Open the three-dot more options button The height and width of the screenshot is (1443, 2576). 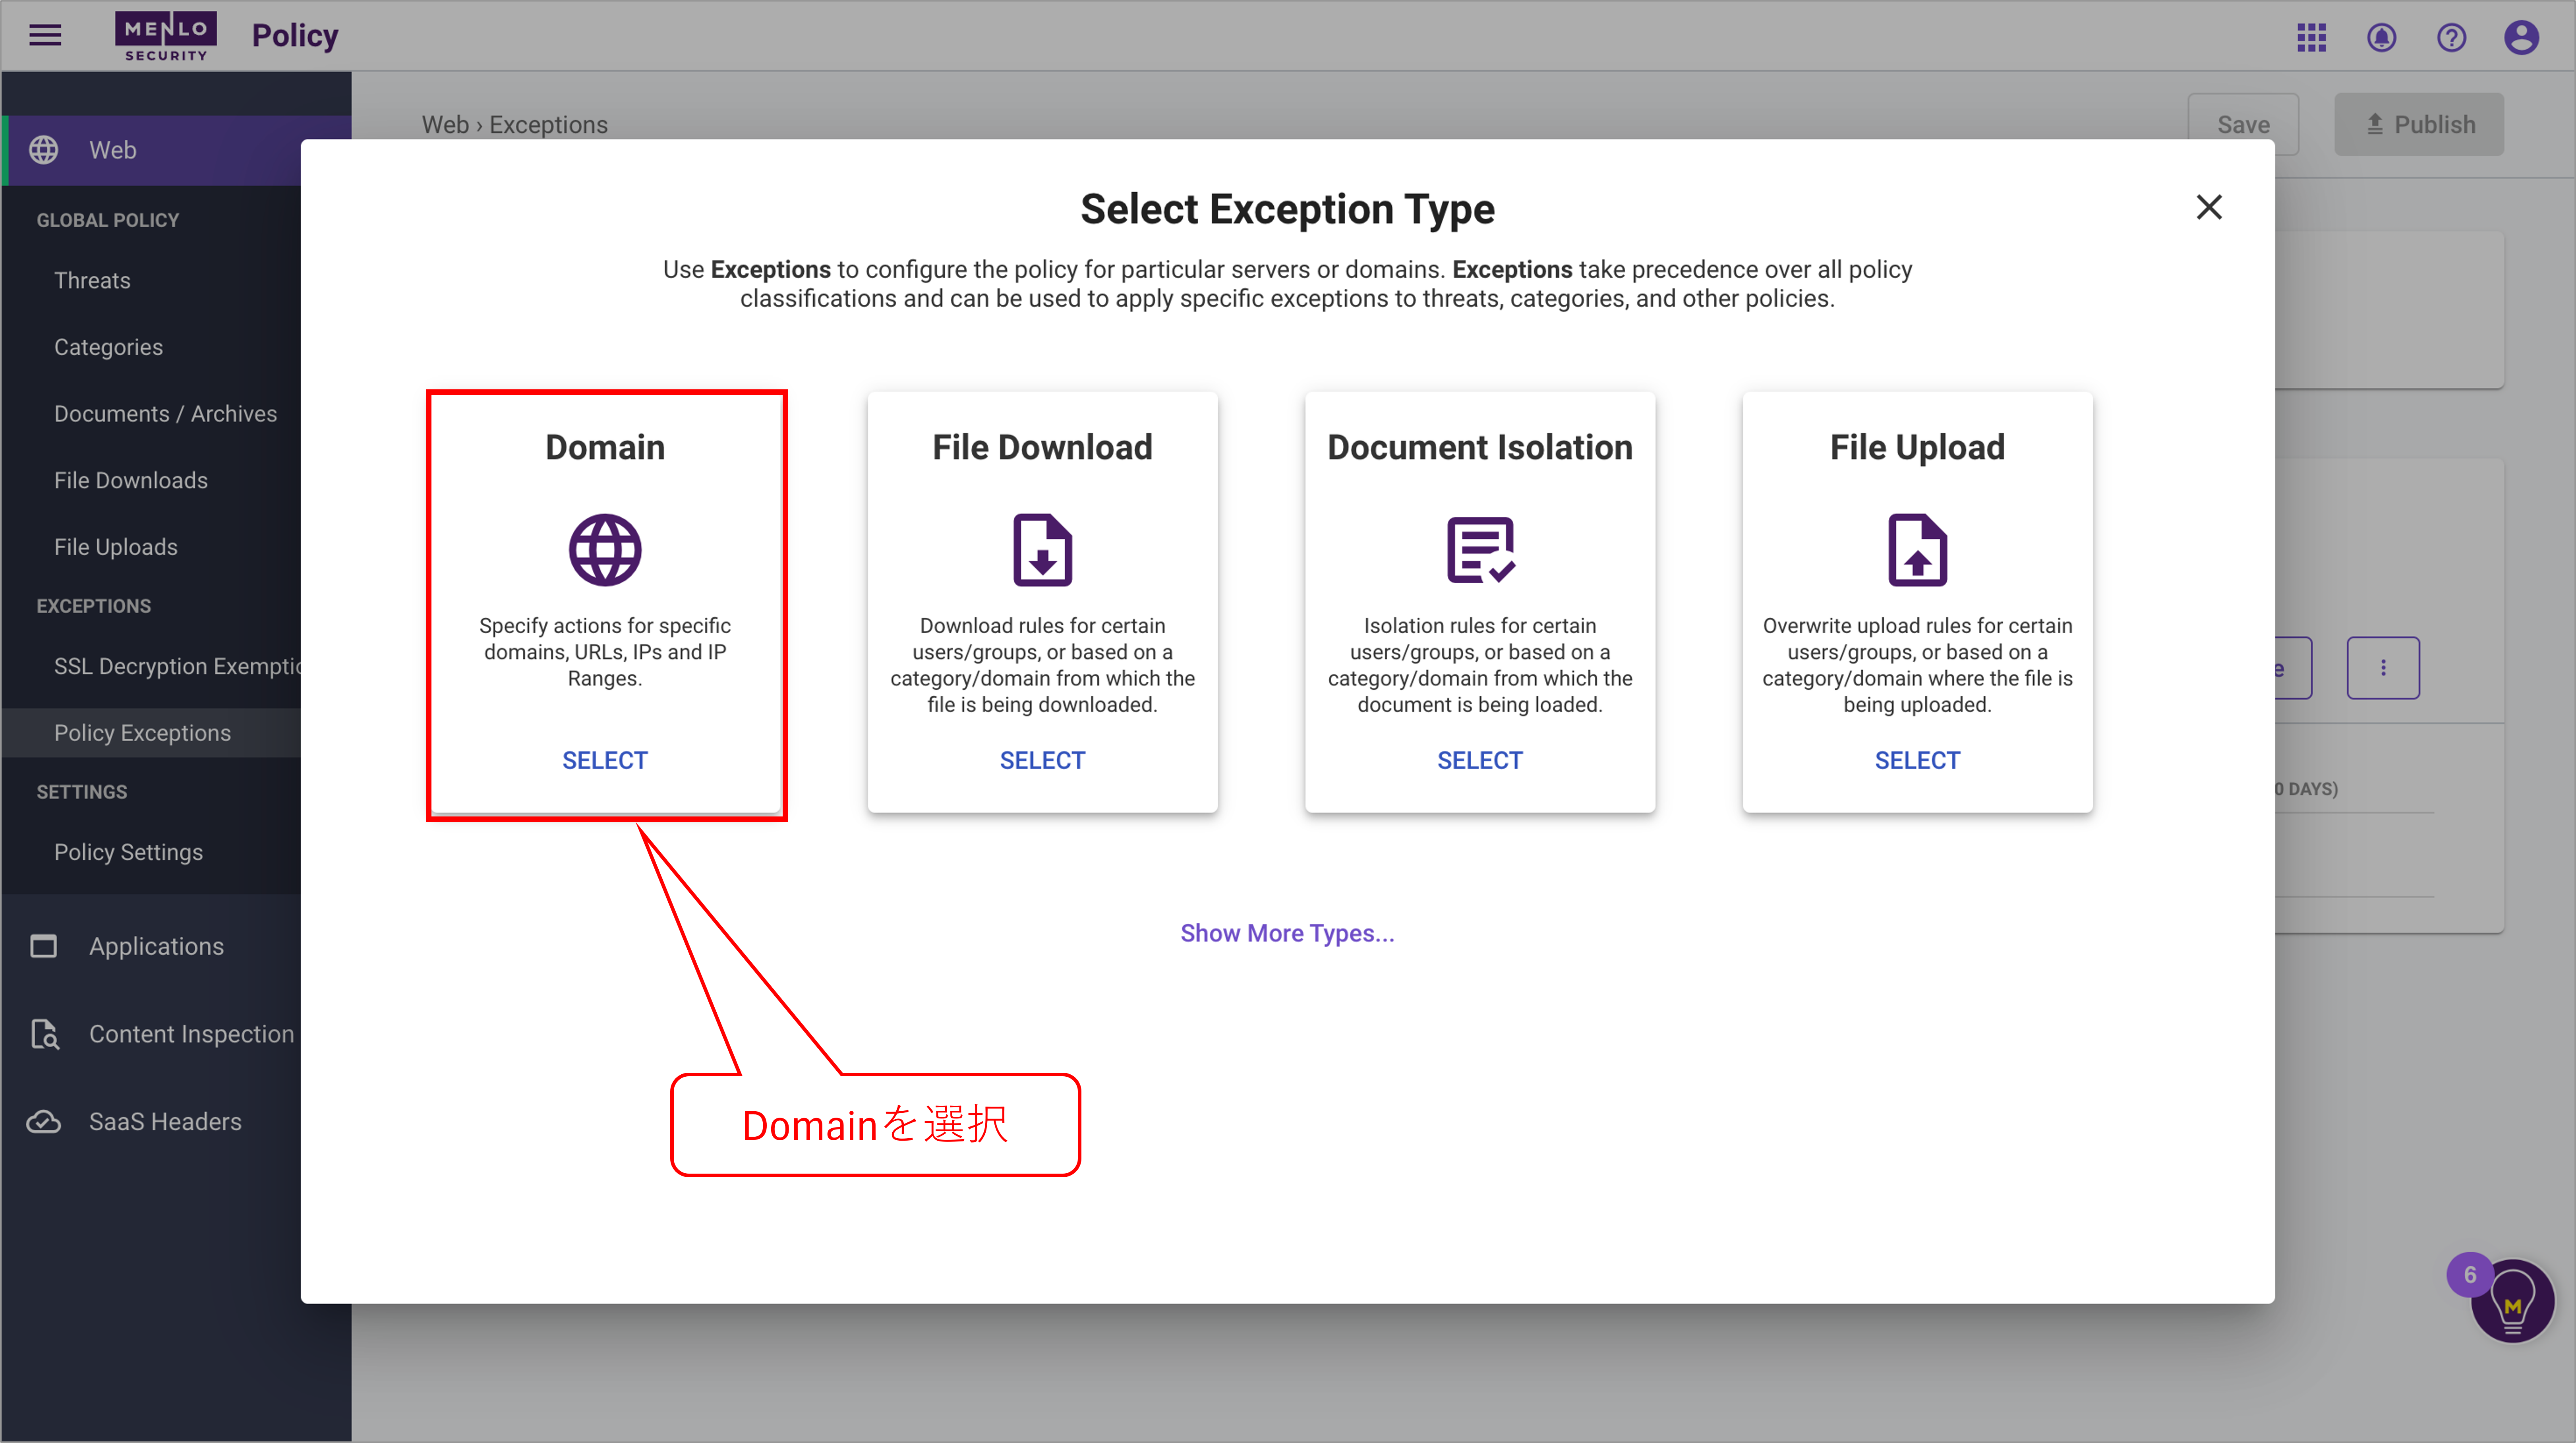tap(2383, 668)
